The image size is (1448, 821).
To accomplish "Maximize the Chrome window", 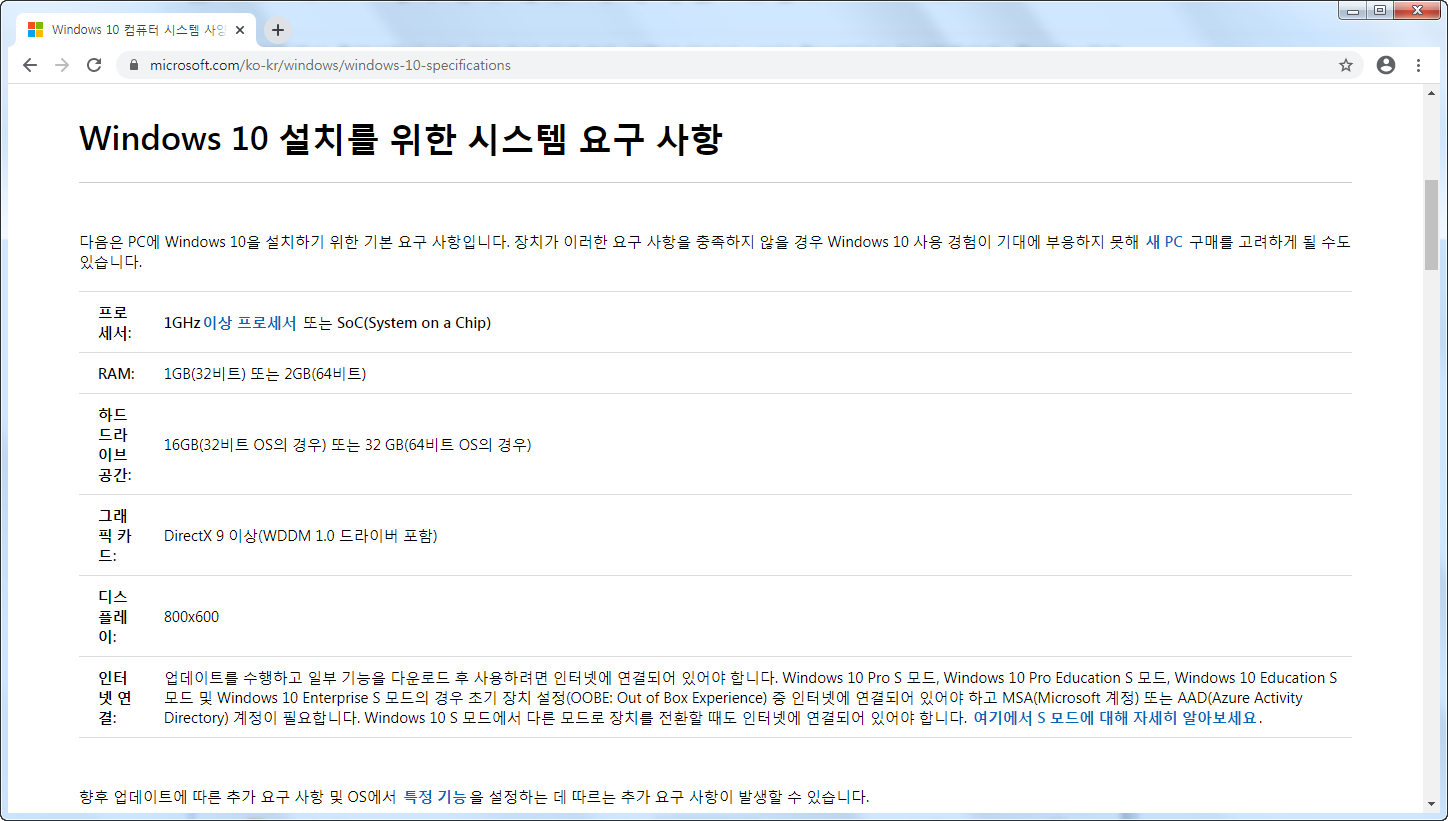I will [x=1380, y=10].
